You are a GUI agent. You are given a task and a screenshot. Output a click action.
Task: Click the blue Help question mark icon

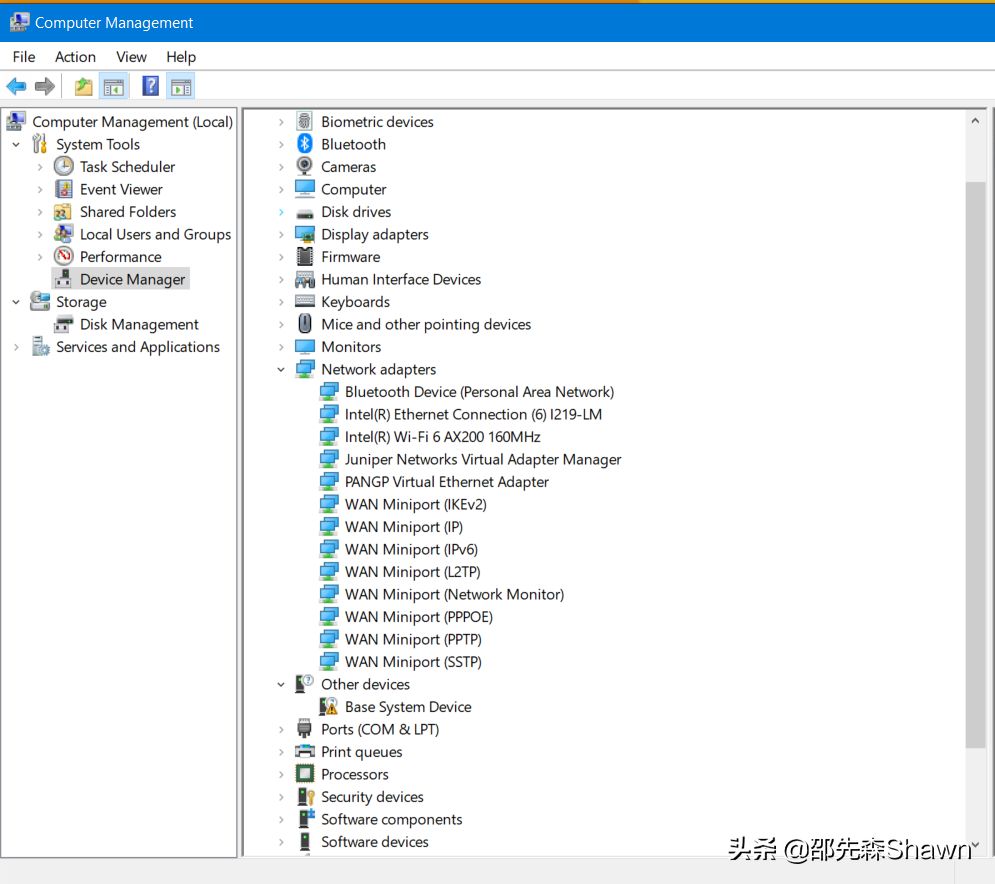coord(150,86)
